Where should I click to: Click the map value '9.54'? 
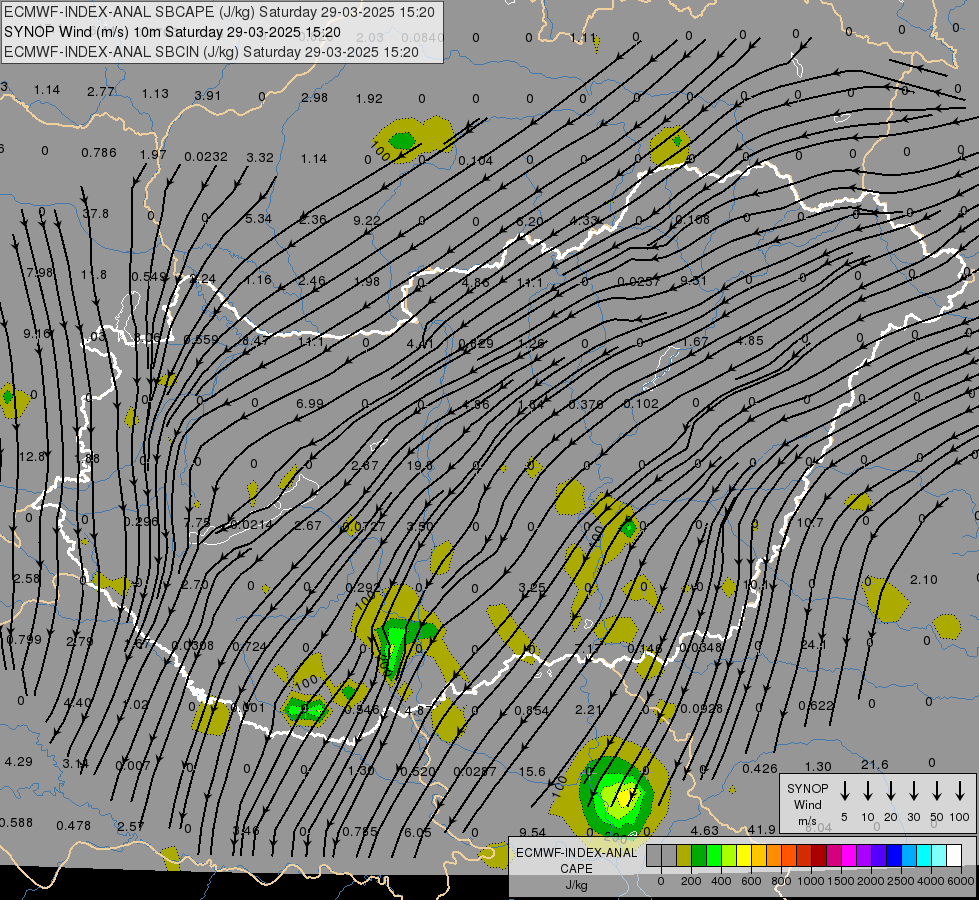click(x=533, y=833)
